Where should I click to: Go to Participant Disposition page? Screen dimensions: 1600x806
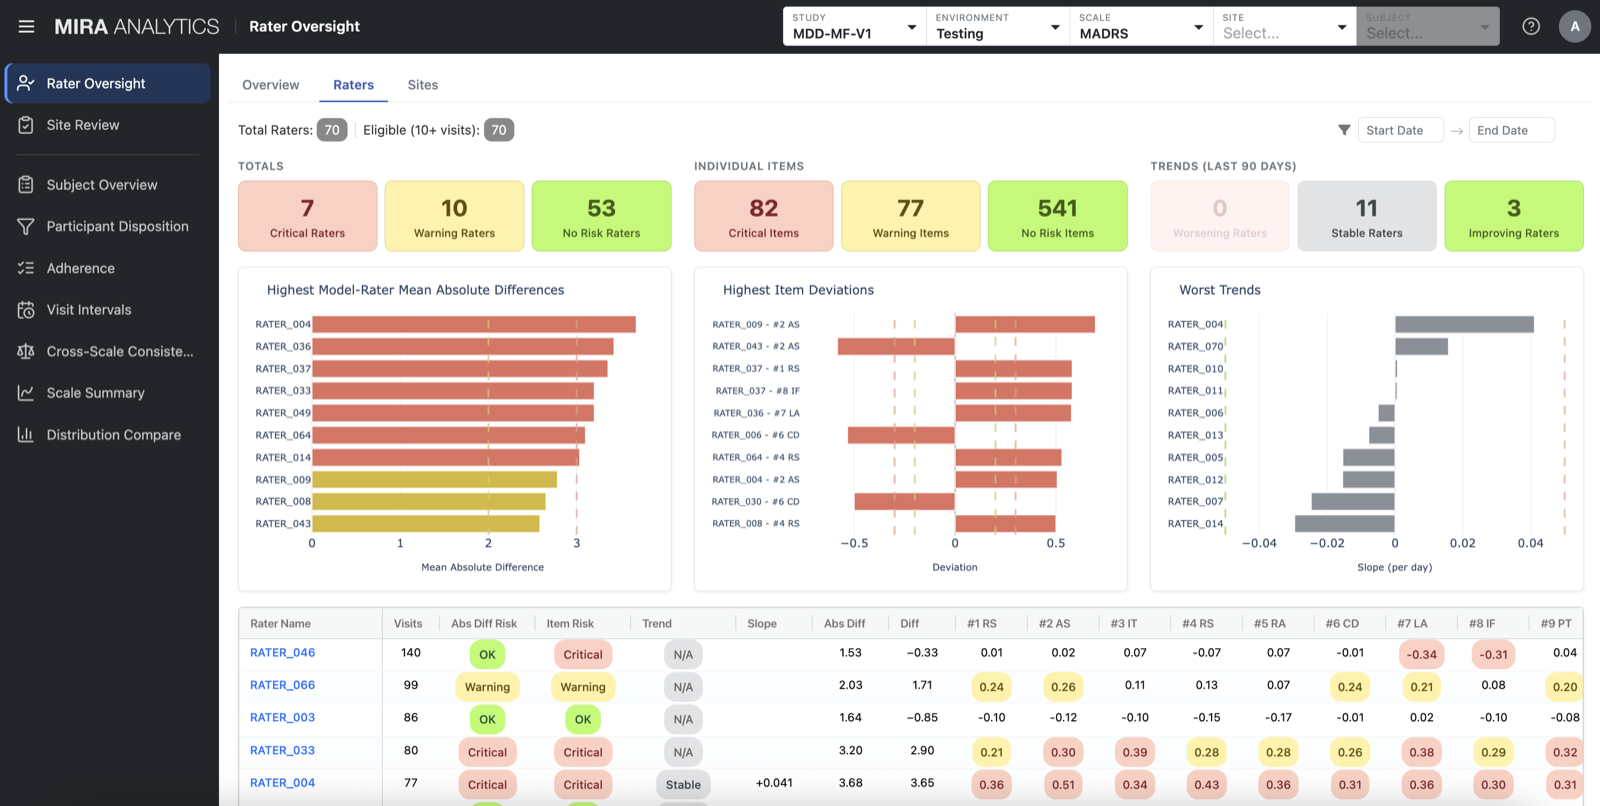click(108, 227)
